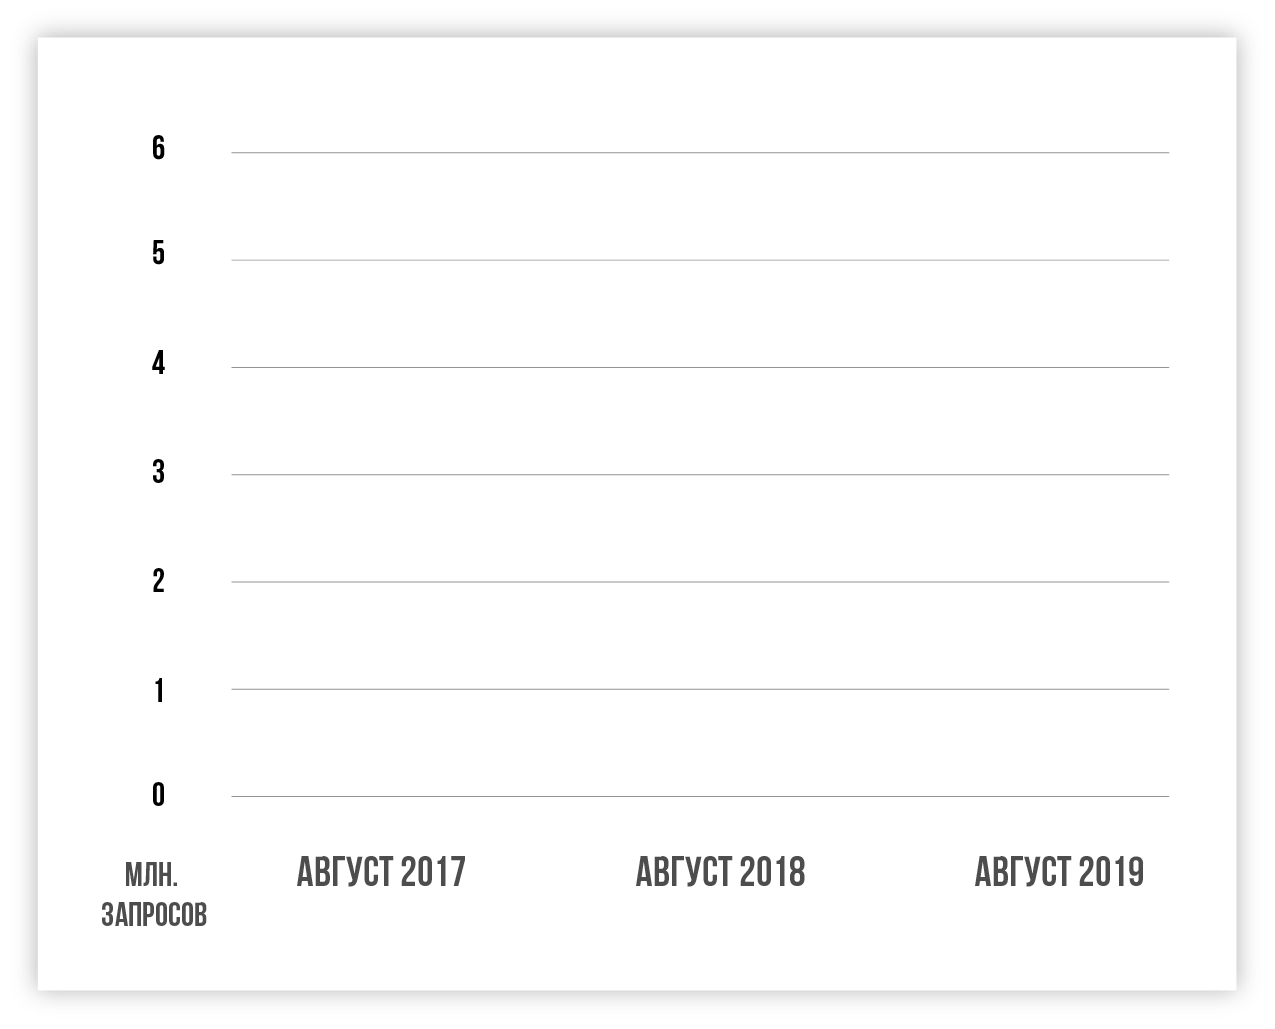Select the Y-axis label 0

(x=158, y=795)
